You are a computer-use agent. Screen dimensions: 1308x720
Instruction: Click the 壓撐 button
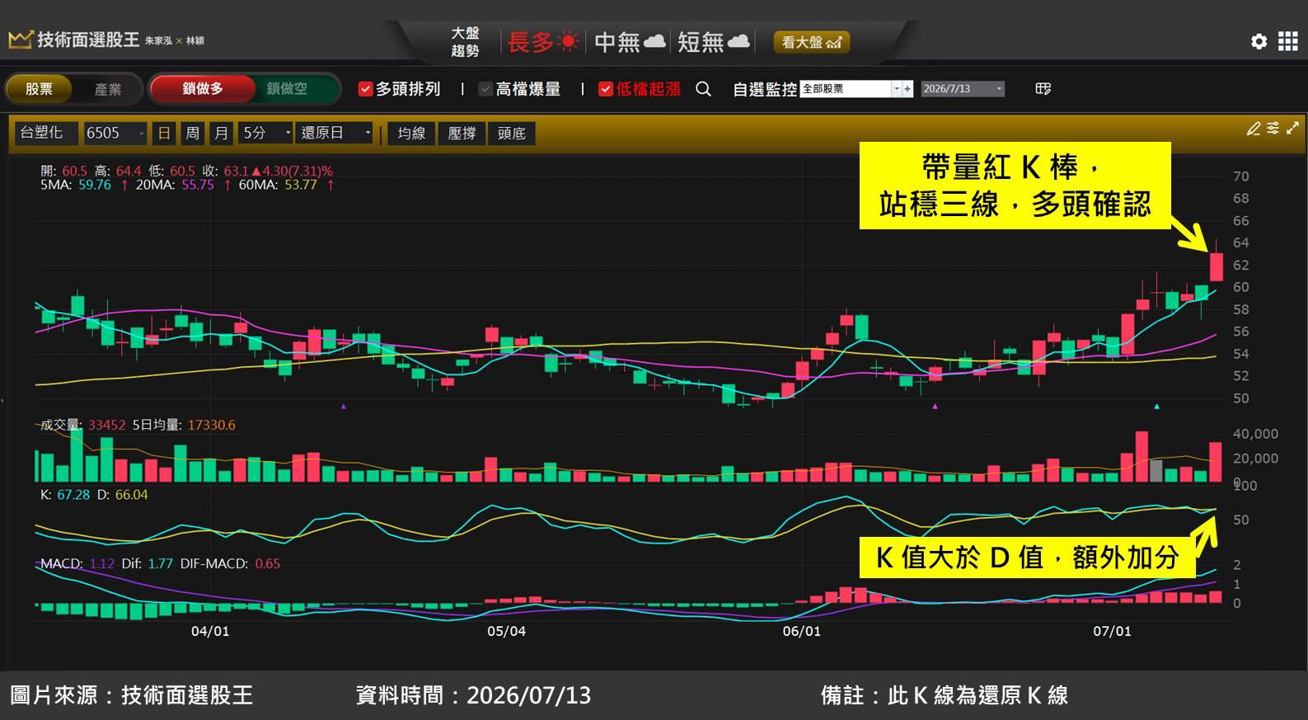click(462, 133)
